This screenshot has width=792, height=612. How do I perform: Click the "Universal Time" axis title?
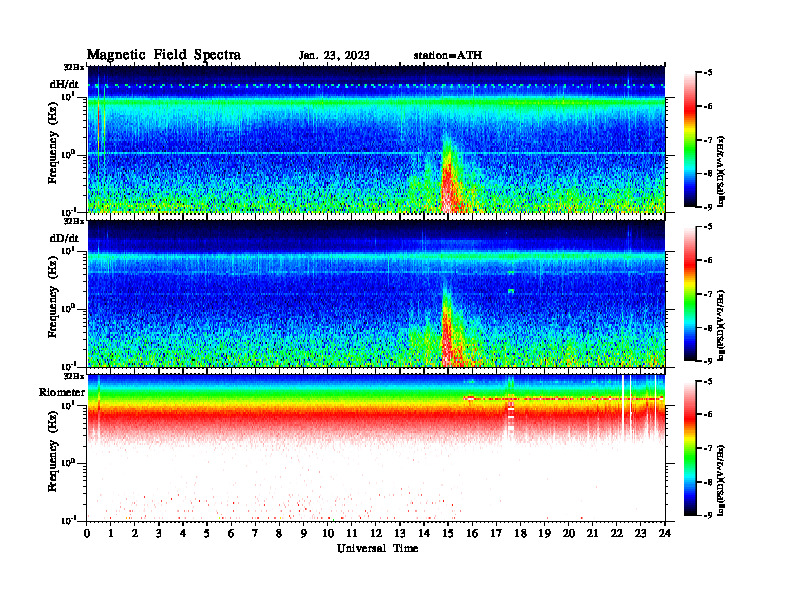coord(377,548)
